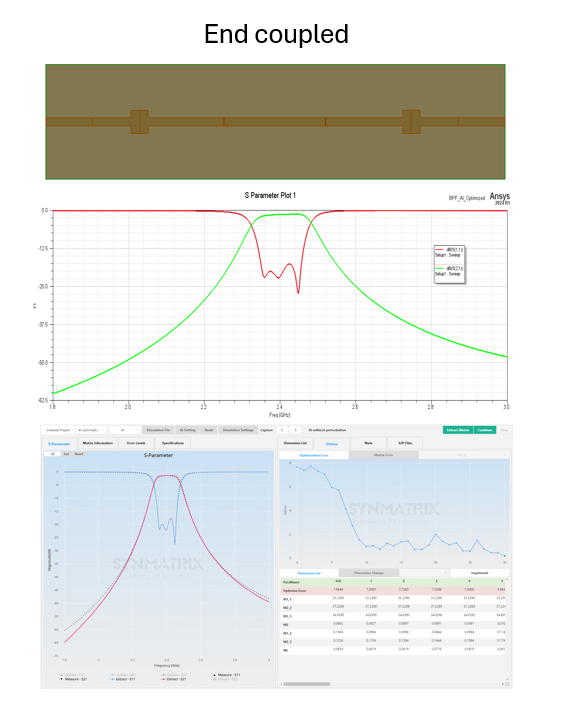Click the dimension table's scroll-right arrow
563x718 pixels.
503,684
